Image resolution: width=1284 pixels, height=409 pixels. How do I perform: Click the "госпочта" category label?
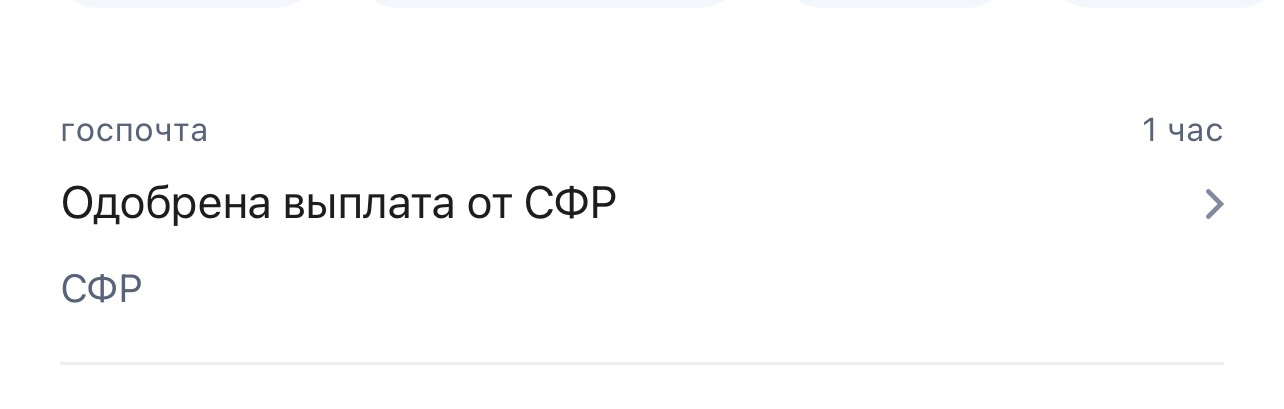(x=134, y=131)
